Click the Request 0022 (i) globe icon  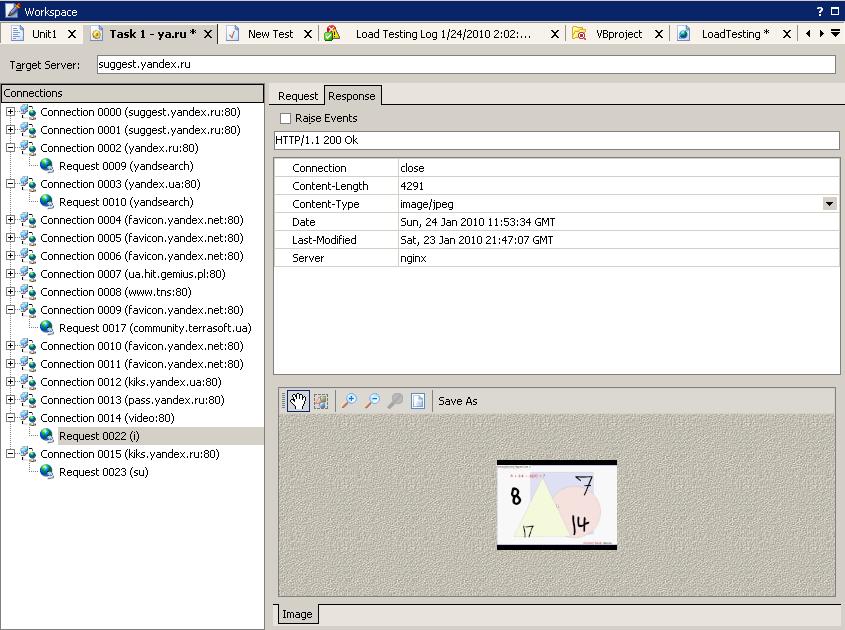click(x=47, y=436)
